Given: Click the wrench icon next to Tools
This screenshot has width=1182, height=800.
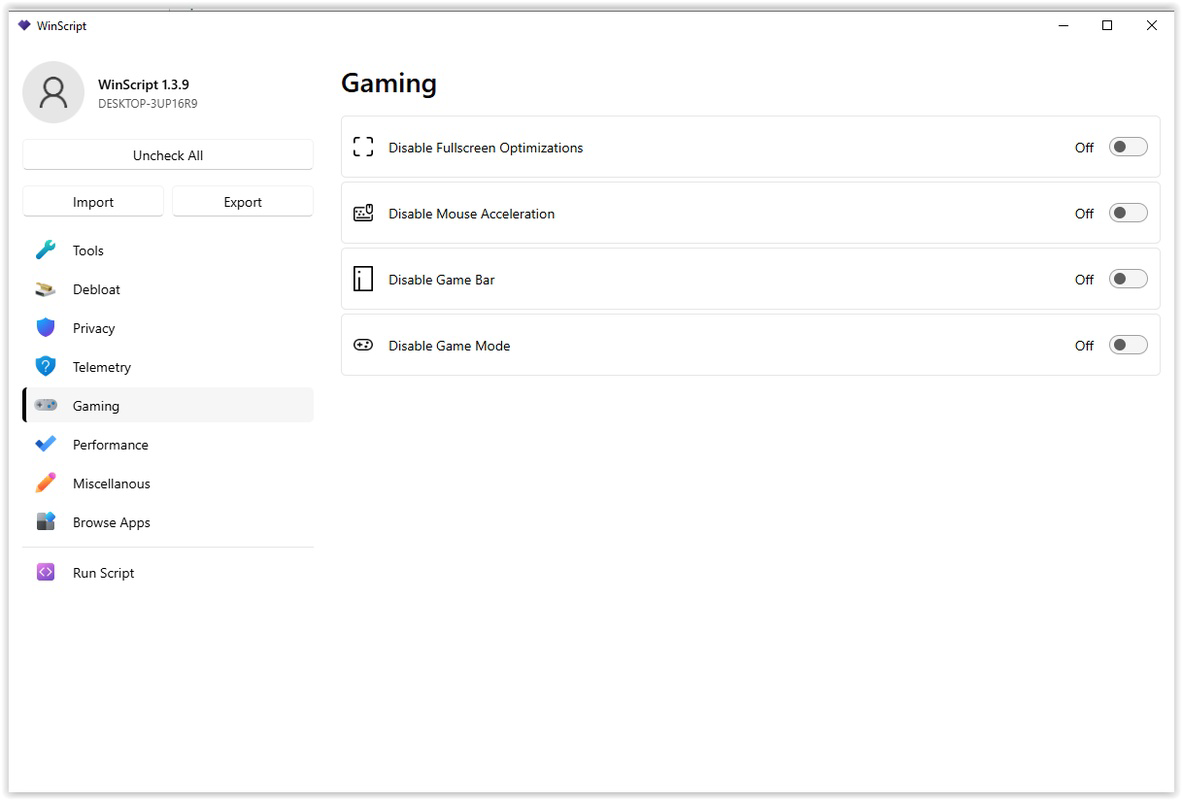Looking at the screenshot, I should (x=45, y=250).
